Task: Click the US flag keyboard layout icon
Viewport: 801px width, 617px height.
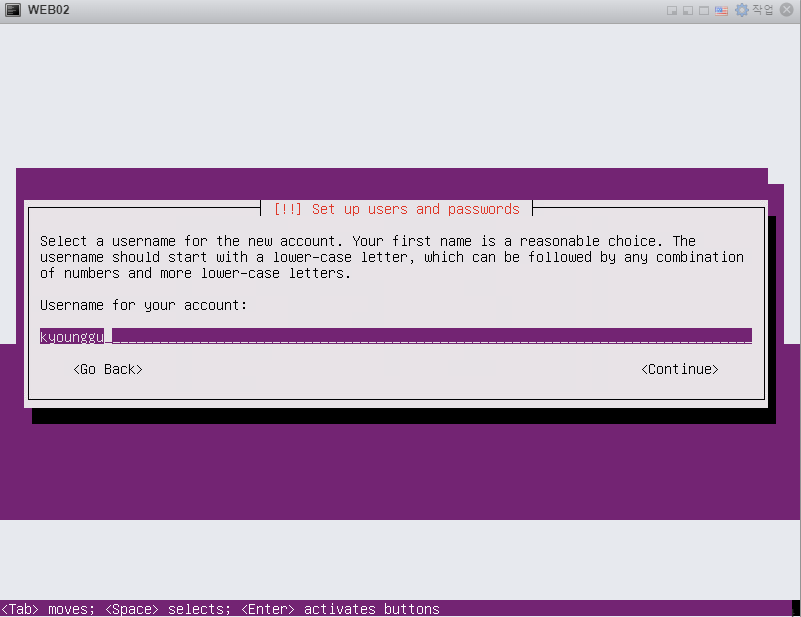Action: click(x=721, y=11)
